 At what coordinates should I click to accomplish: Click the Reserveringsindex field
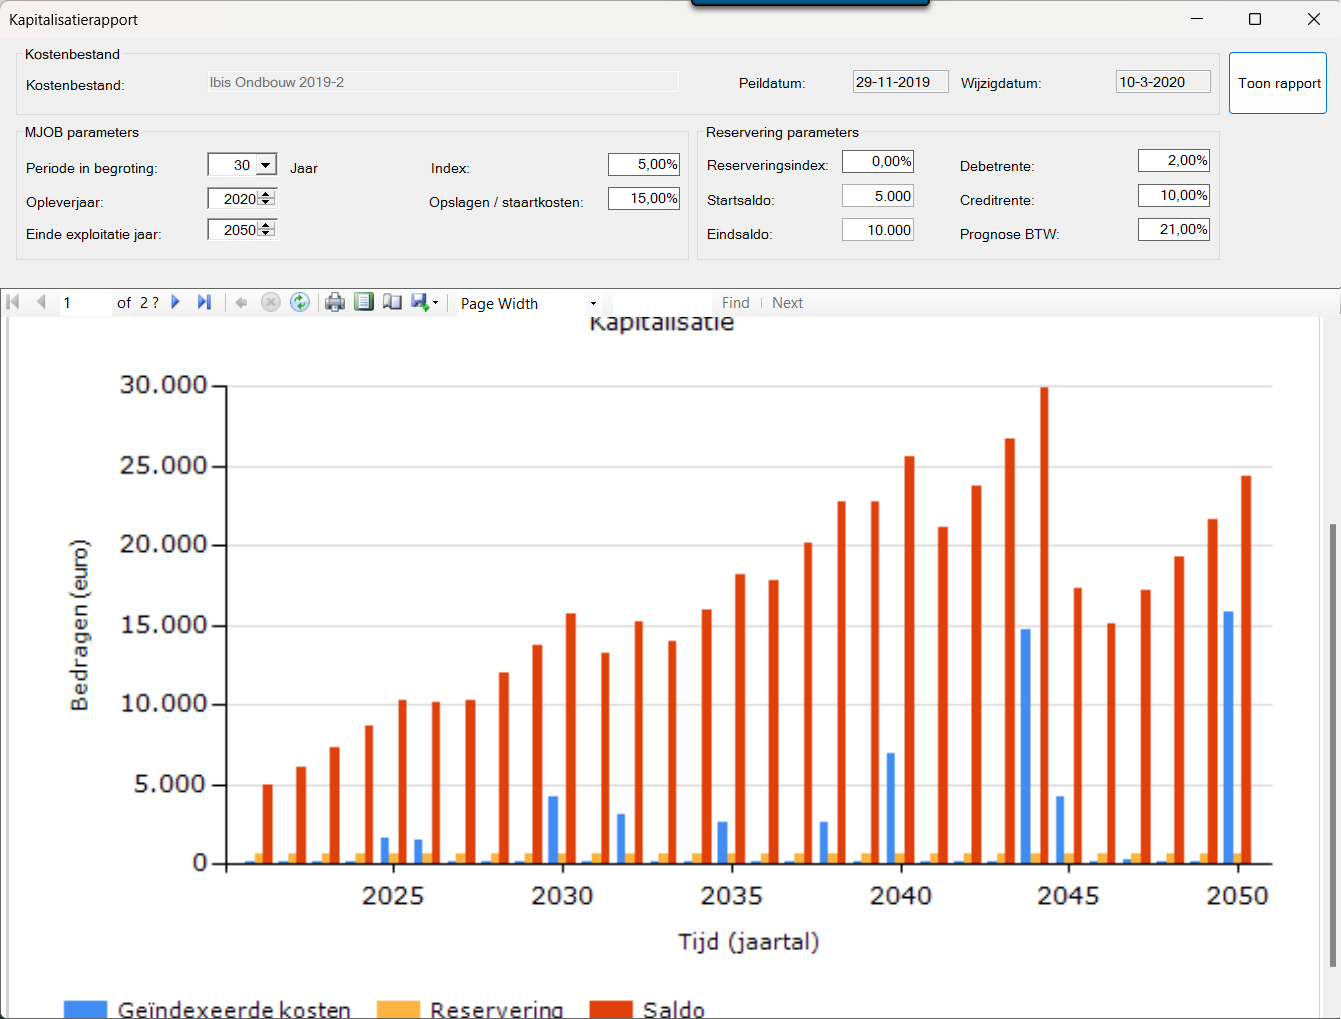[x=878, y=161]
